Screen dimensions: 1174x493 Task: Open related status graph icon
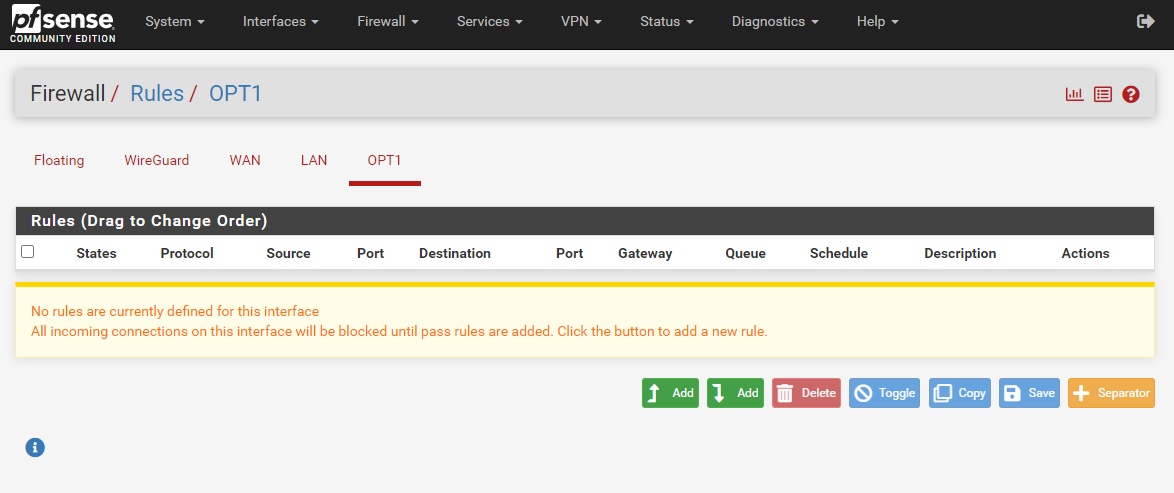[1075, 94]
